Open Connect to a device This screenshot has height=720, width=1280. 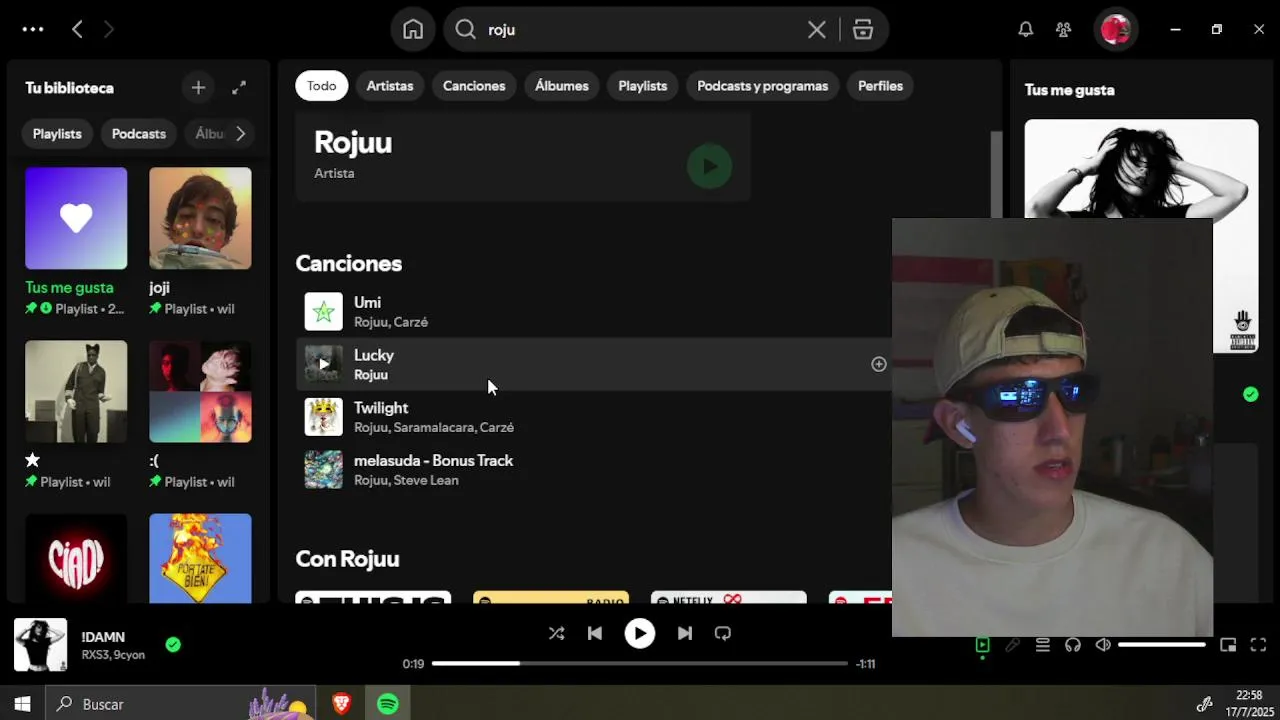coord(1072,645)
